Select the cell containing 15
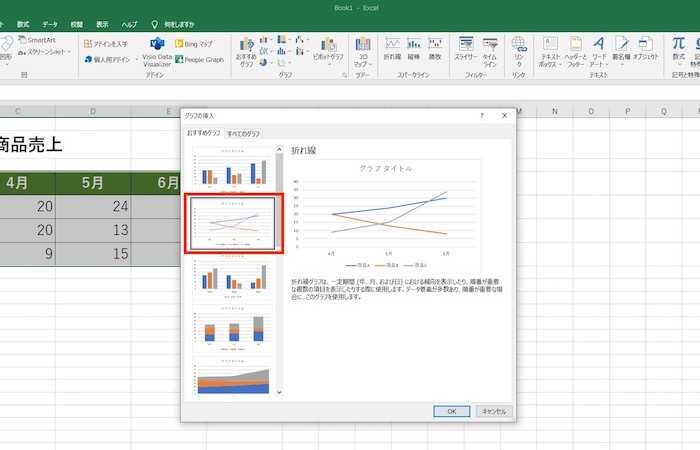Screen dimensions: 700x450 (x=93, y=254)
